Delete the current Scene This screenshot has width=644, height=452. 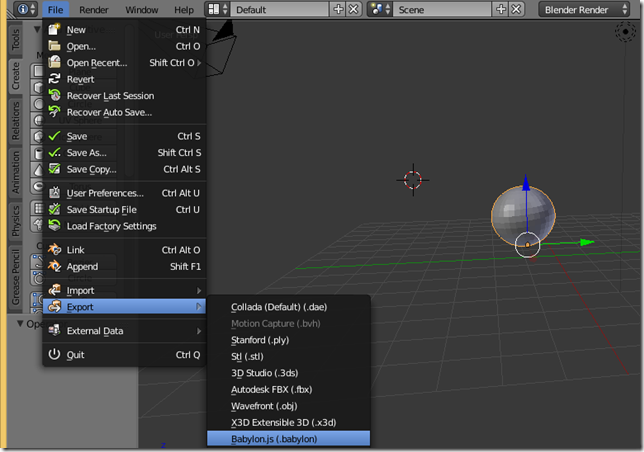pos(516,9)
